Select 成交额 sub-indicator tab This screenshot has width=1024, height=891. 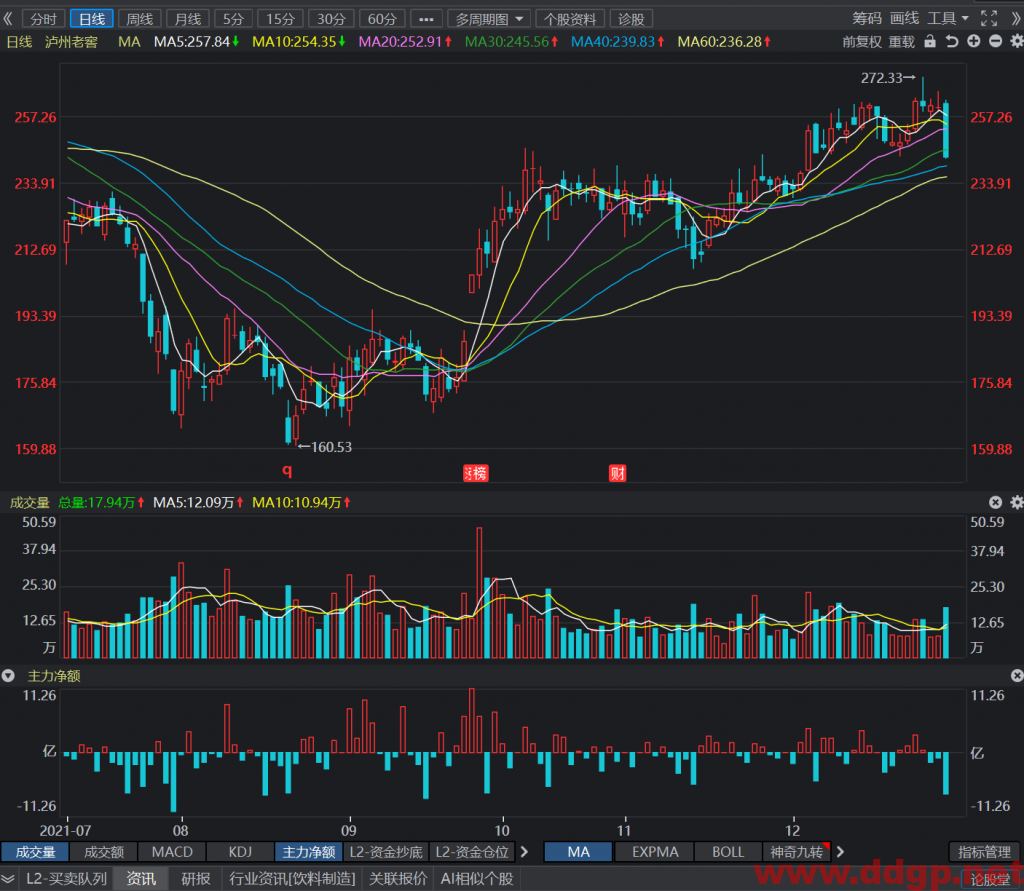click(104, 852)
